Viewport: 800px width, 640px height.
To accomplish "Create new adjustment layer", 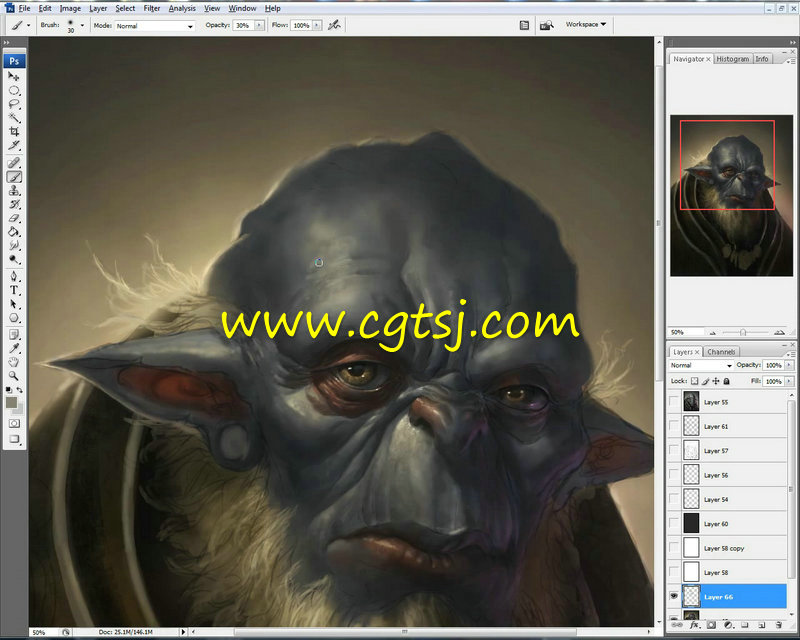I will [x=728, y=625].
